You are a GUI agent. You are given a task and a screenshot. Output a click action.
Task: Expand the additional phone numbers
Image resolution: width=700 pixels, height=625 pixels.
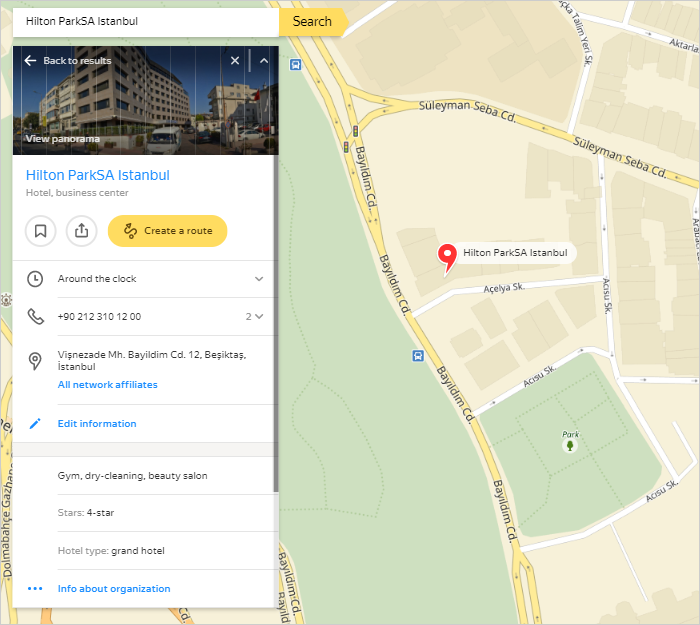pyautogui.click(x=254, y=317)
